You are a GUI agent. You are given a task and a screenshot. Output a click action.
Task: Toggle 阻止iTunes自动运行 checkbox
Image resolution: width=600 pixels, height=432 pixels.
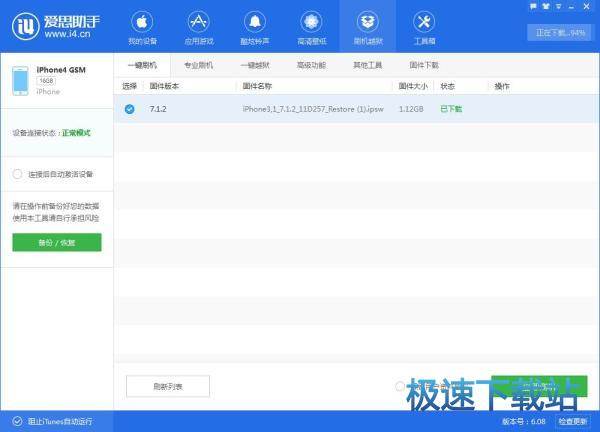[17, 421]
